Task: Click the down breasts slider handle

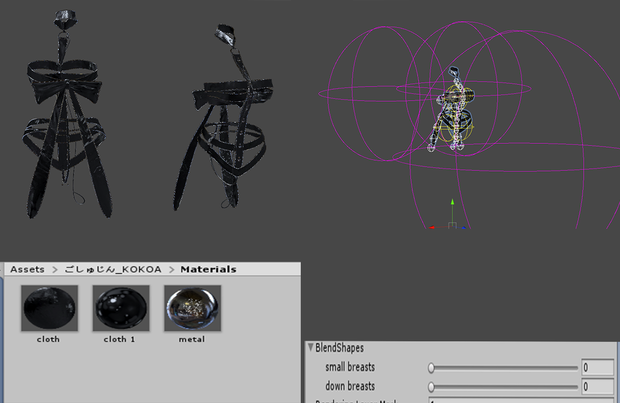Action: coord(431,386)
